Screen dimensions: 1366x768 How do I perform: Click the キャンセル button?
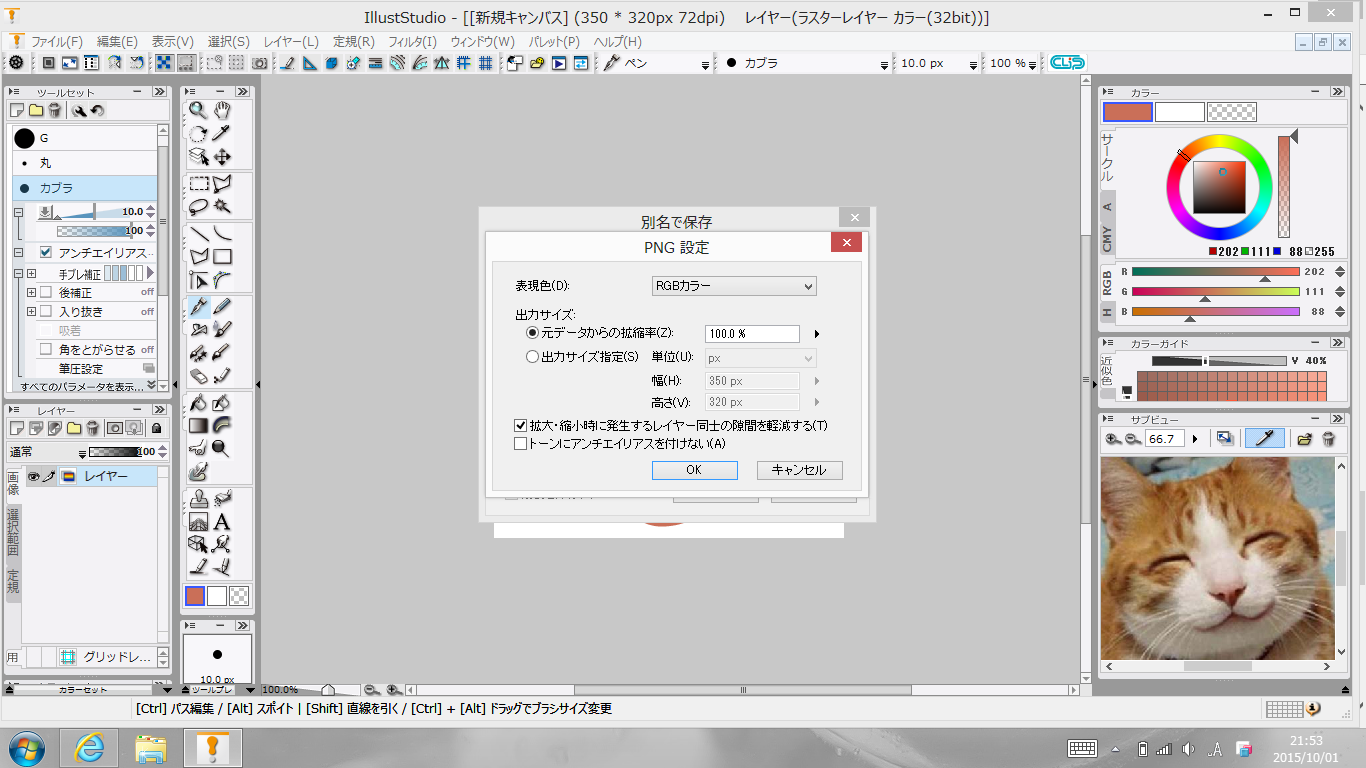click(x=799, y=470)
